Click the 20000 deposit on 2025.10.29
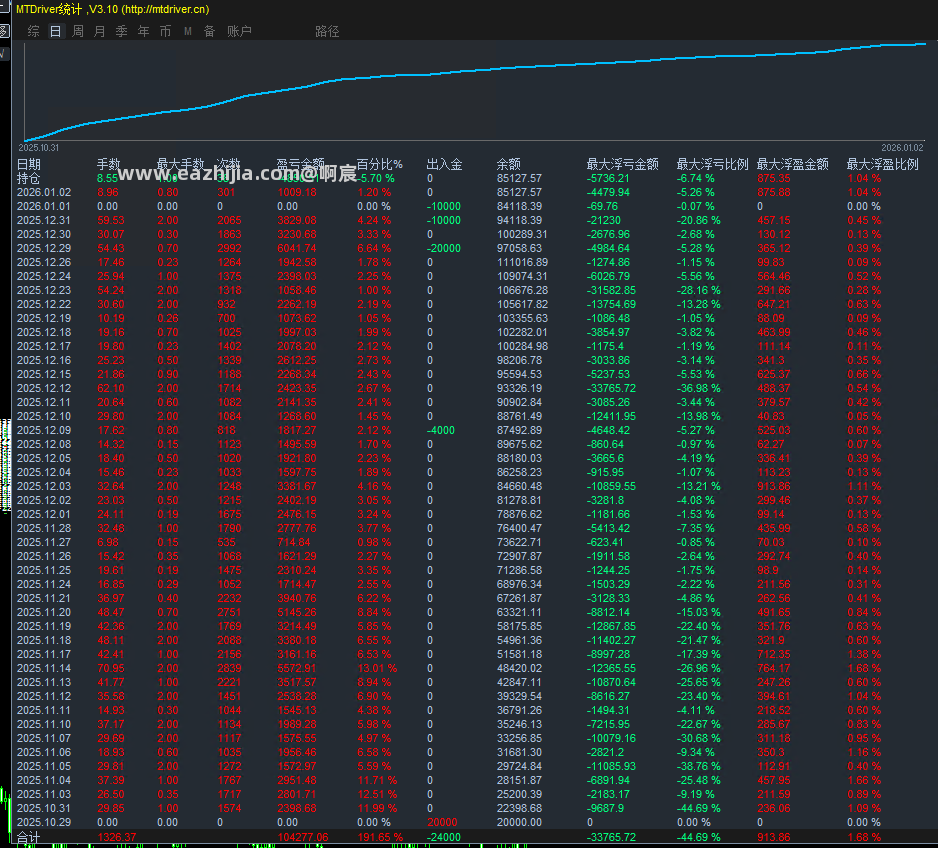Screen dimensions: 938x848 [442, 822]
